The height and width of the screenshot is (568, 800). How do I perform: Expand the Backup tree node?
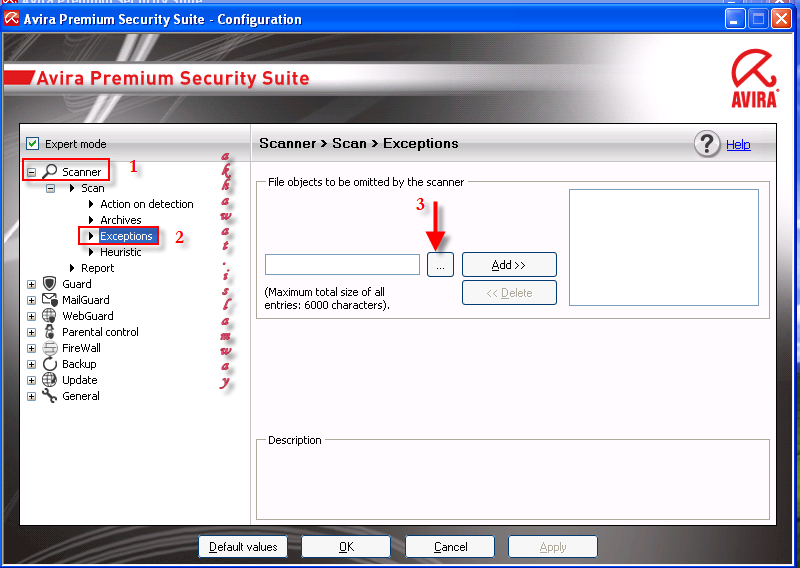click(32, 364)
